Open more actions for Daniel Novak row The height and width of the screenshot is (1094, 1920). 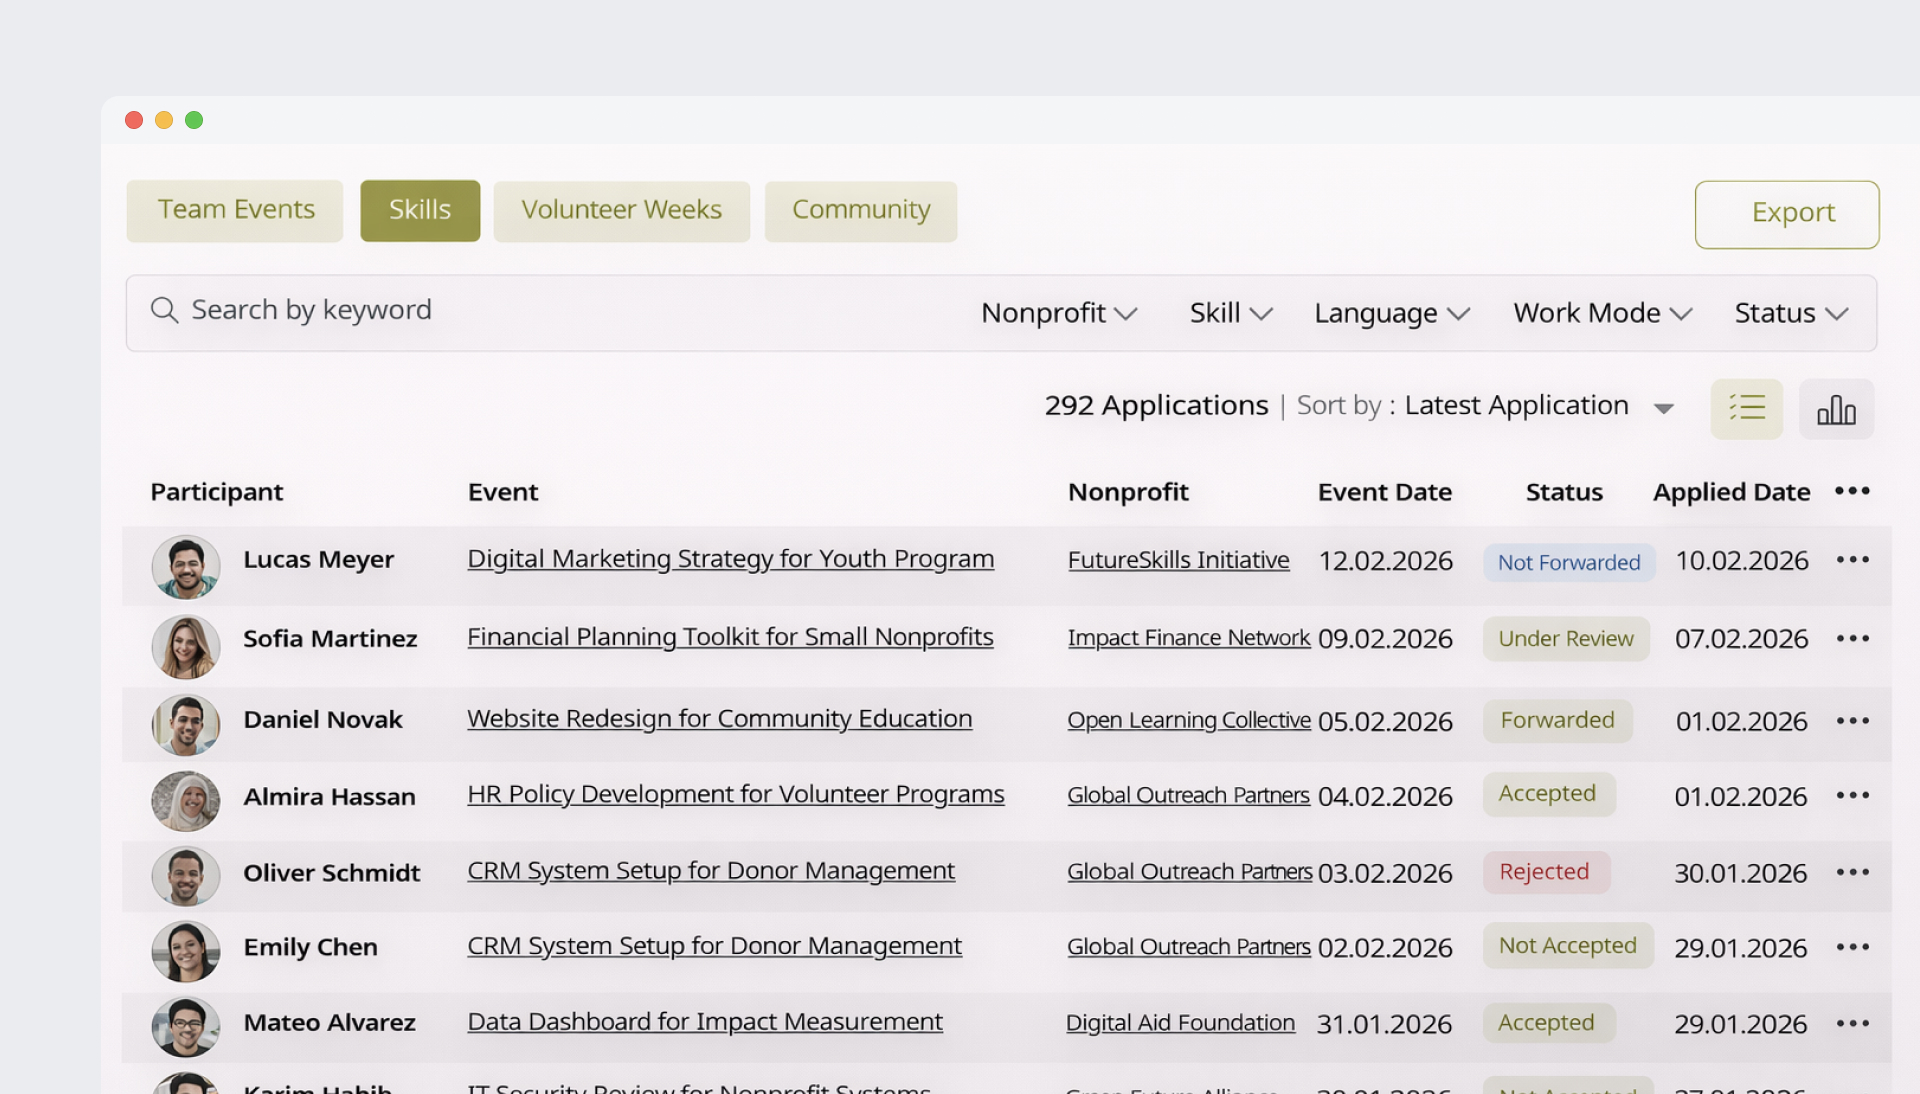tap(1852, 721)
